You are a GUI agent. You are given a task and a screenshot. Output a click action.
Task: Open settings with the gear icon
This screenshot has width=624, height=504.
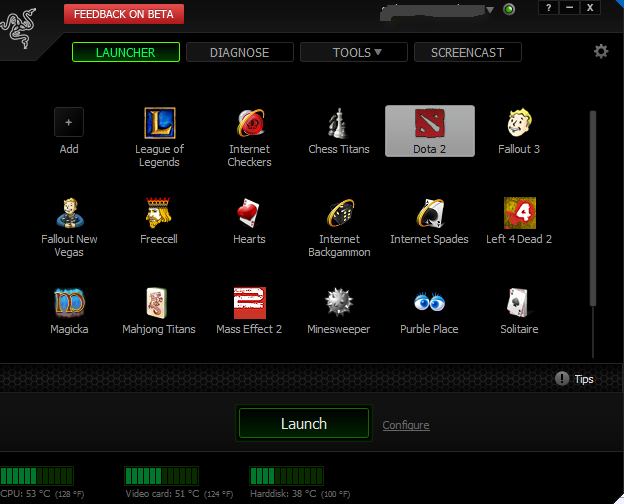tap(601, 51)
